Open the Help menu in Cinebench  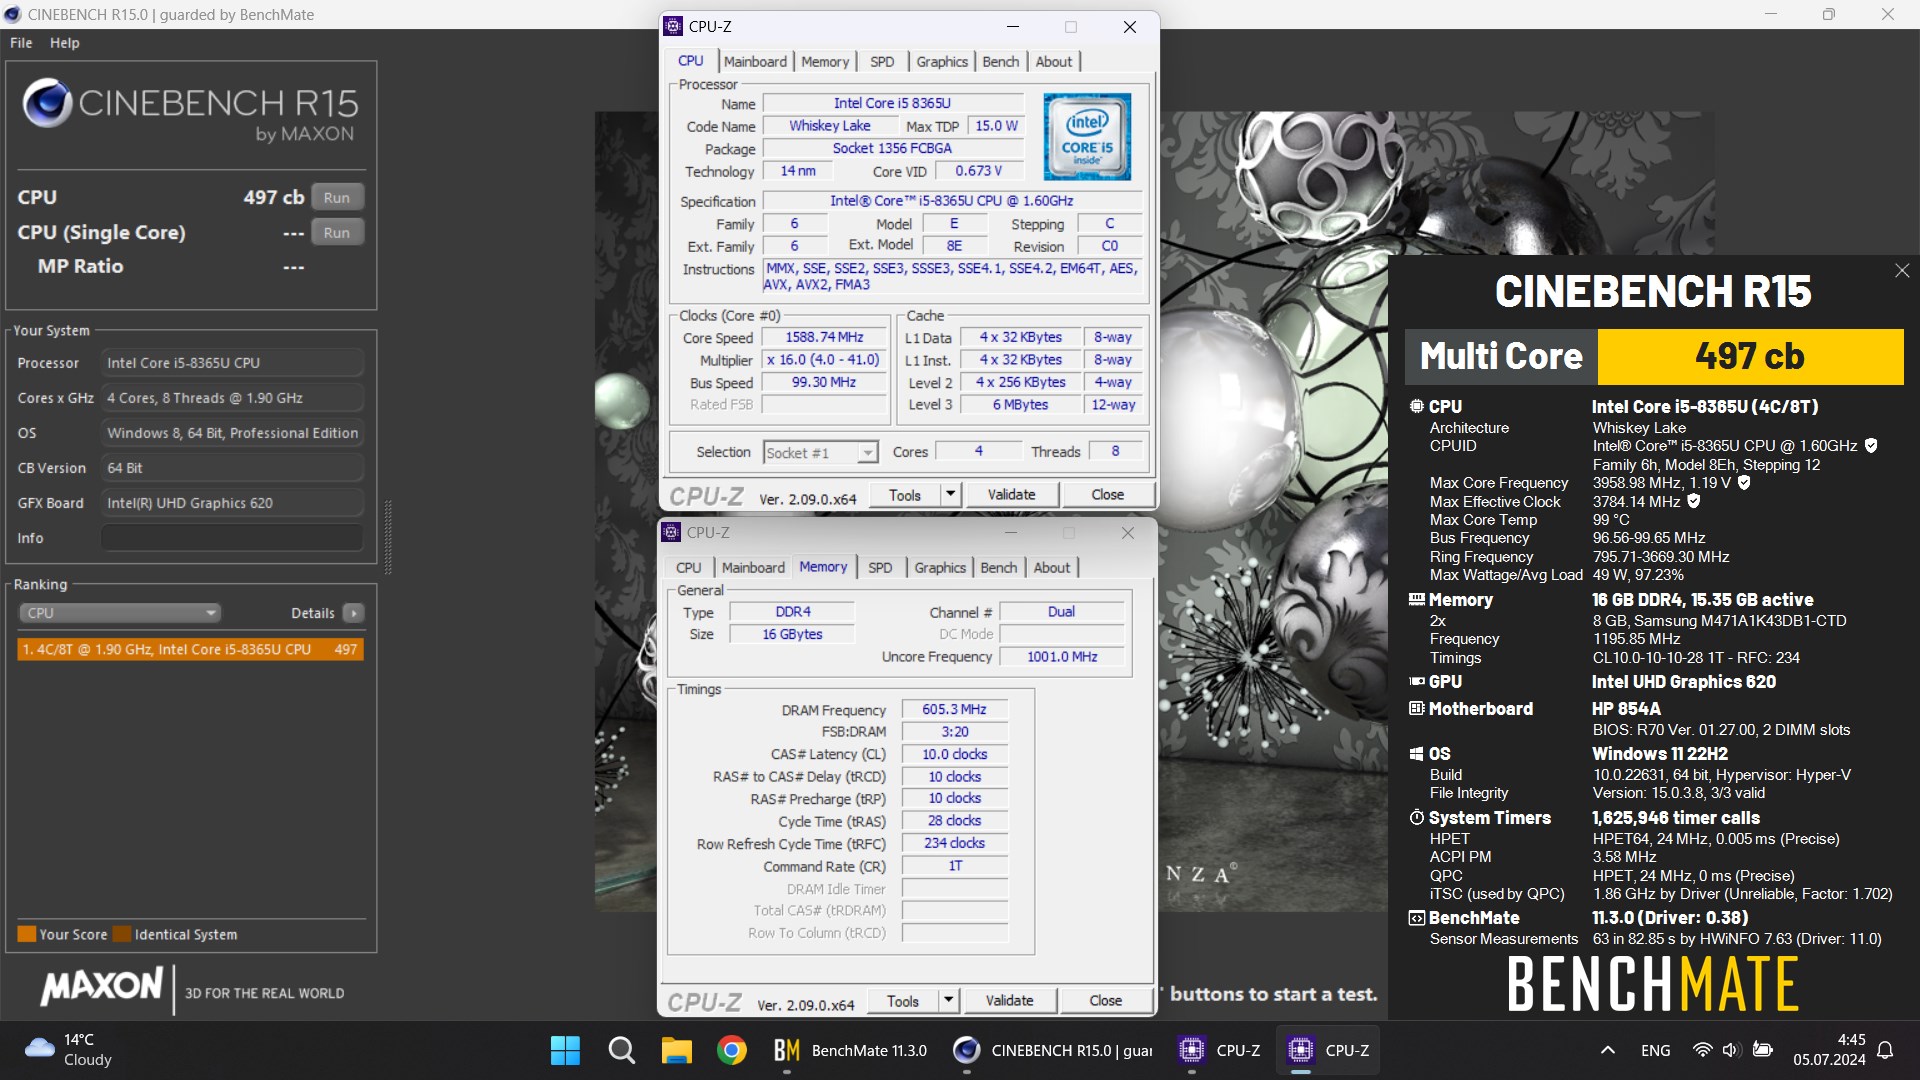tap(65, 43)
